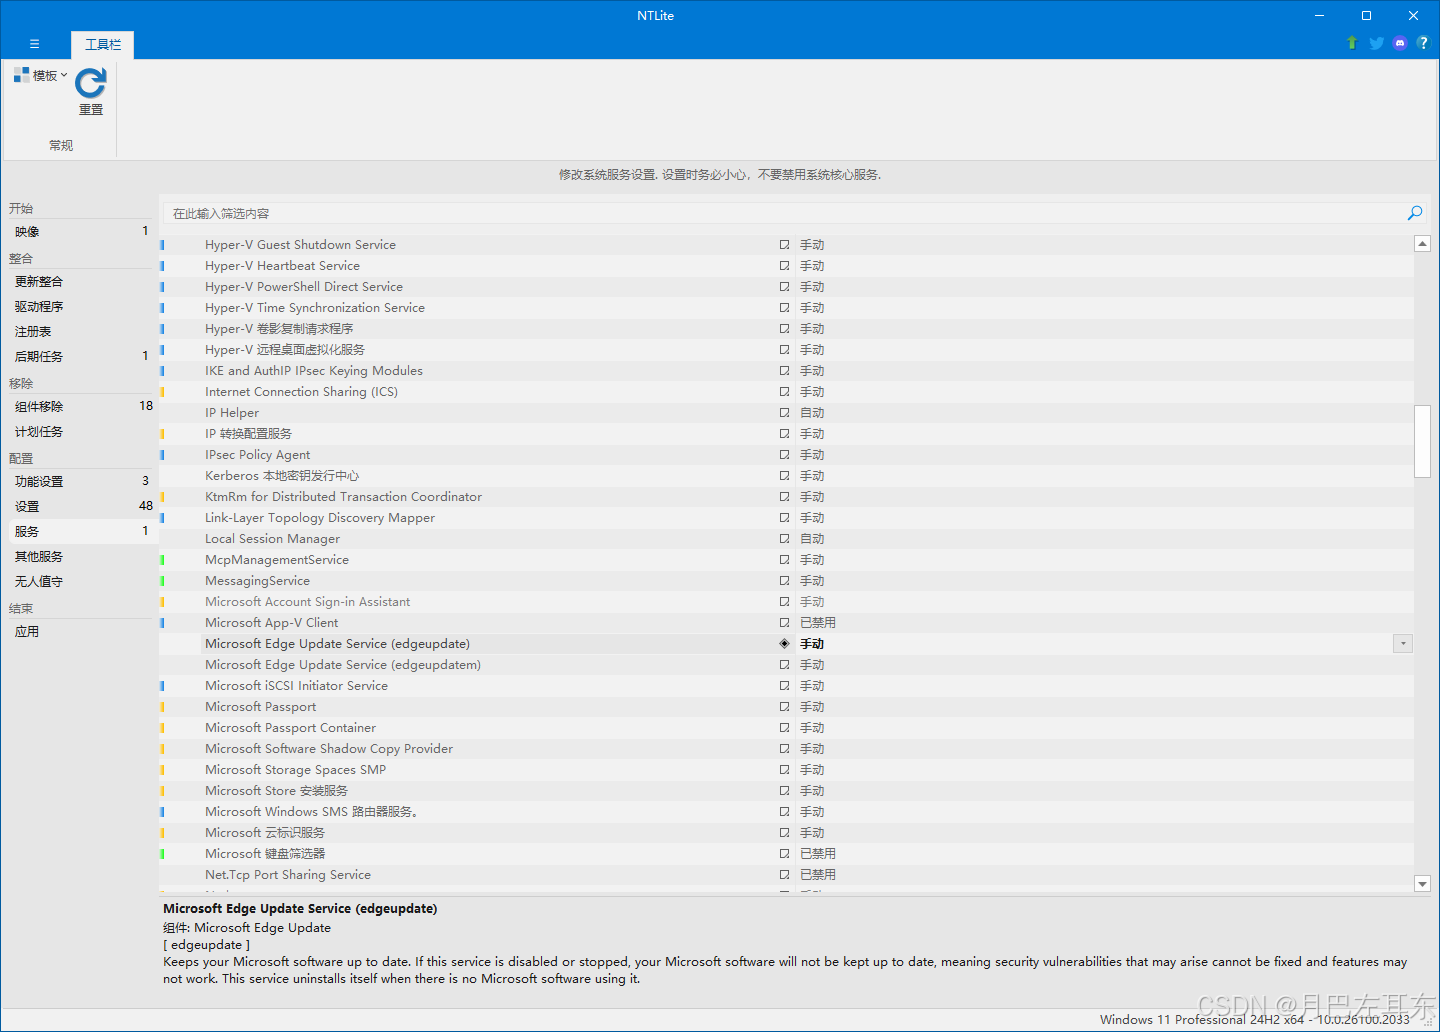1440x1032 pixels.
Task: Toggle state icon for Local Session Manager
Action: pyautogui.click(x=784, y=539)
